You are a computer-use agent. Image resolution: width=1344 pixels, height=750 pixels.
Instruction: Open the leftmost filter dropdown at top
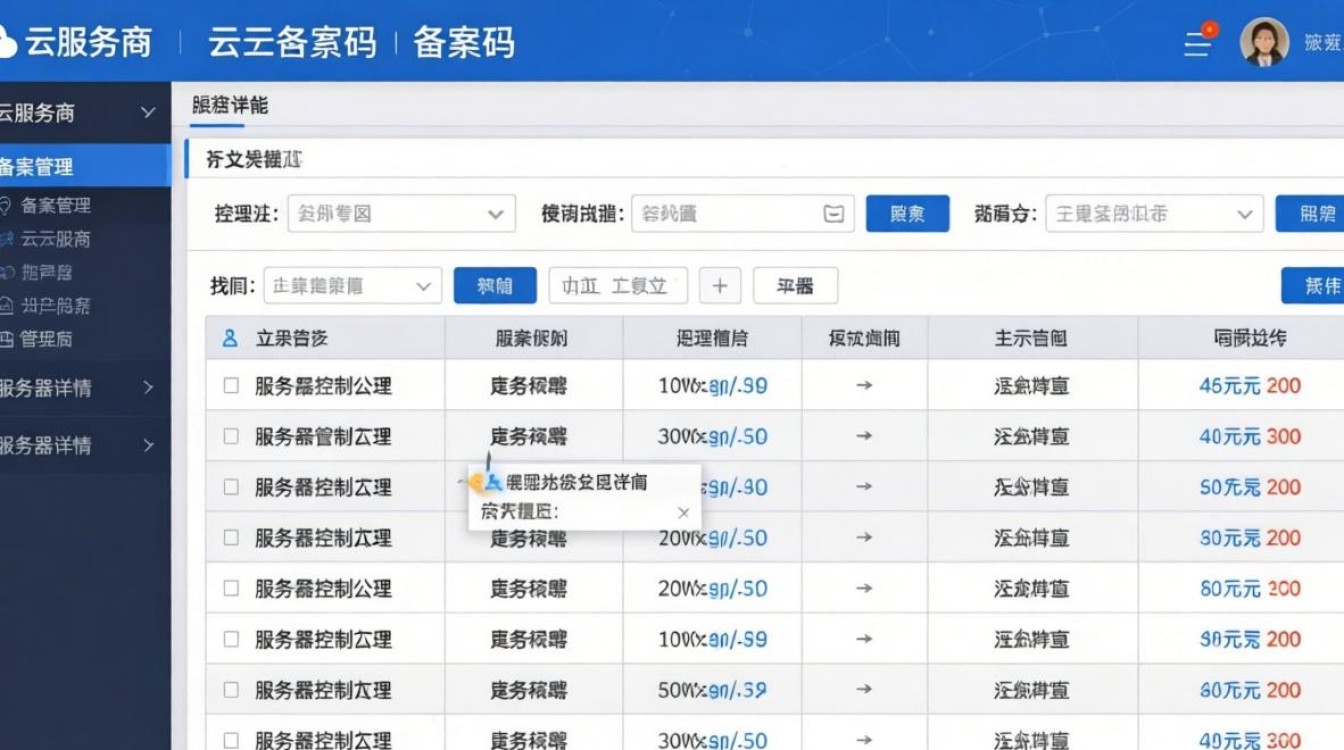(400, 213)
